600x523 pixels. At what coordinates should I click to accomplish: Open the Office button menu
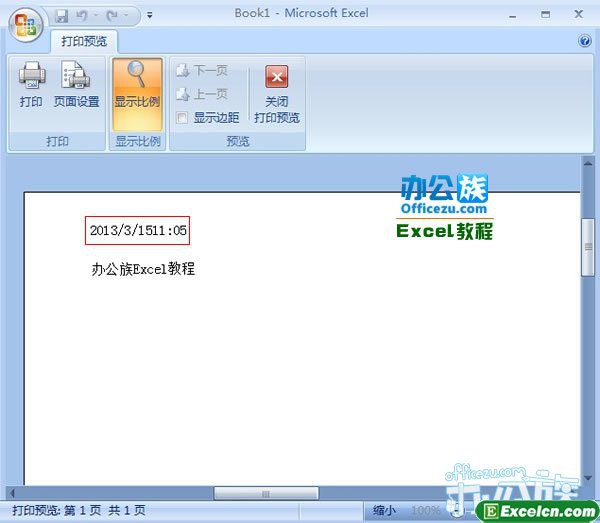(x=26, y=25)
